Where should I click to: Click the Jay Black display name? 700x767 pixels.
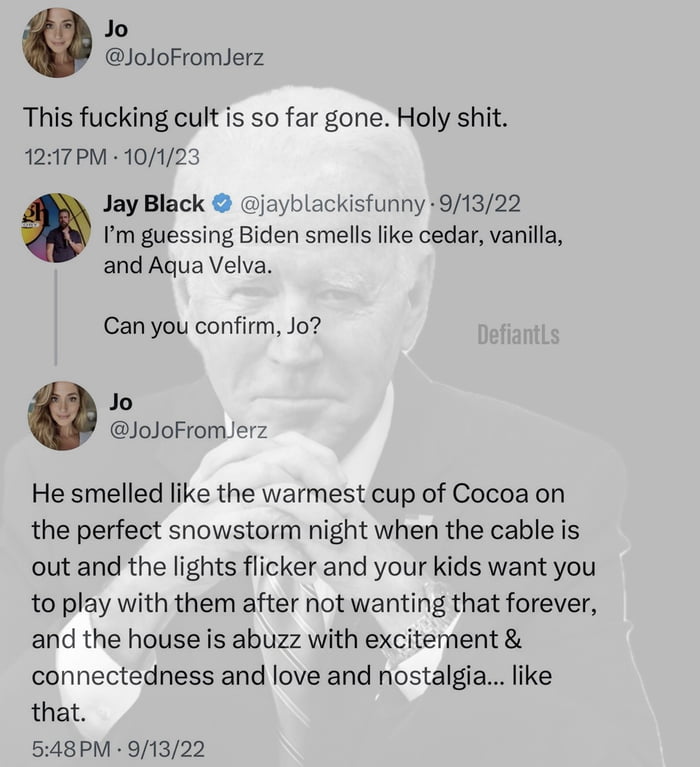point(153,204)
